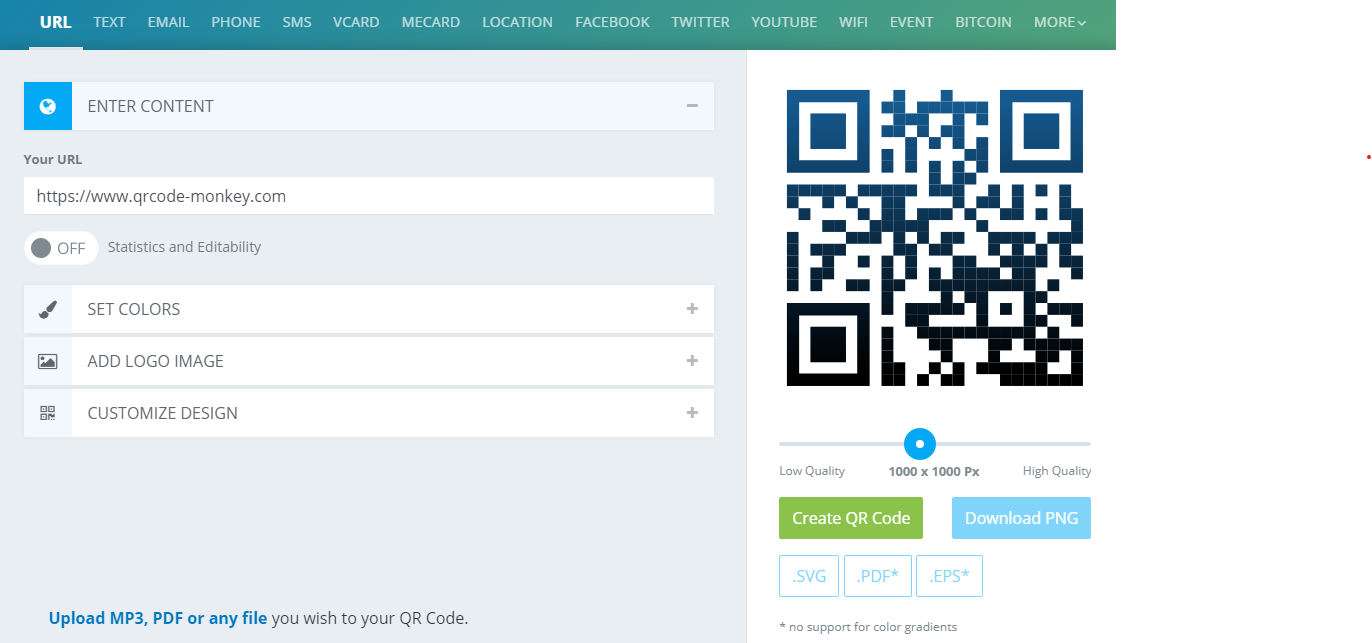Expand Add Logo Image with the plus sign
The width and height of the screenshot is (1372, 643).
coord(692,361)
